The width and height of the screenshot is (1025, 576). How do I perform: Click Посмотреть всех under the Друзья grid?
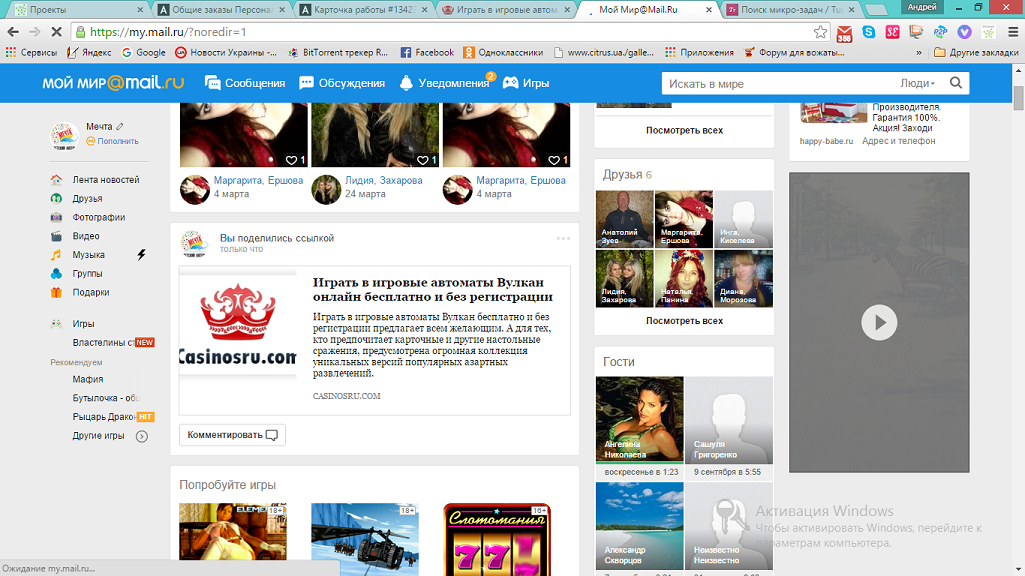coord(684,321)
